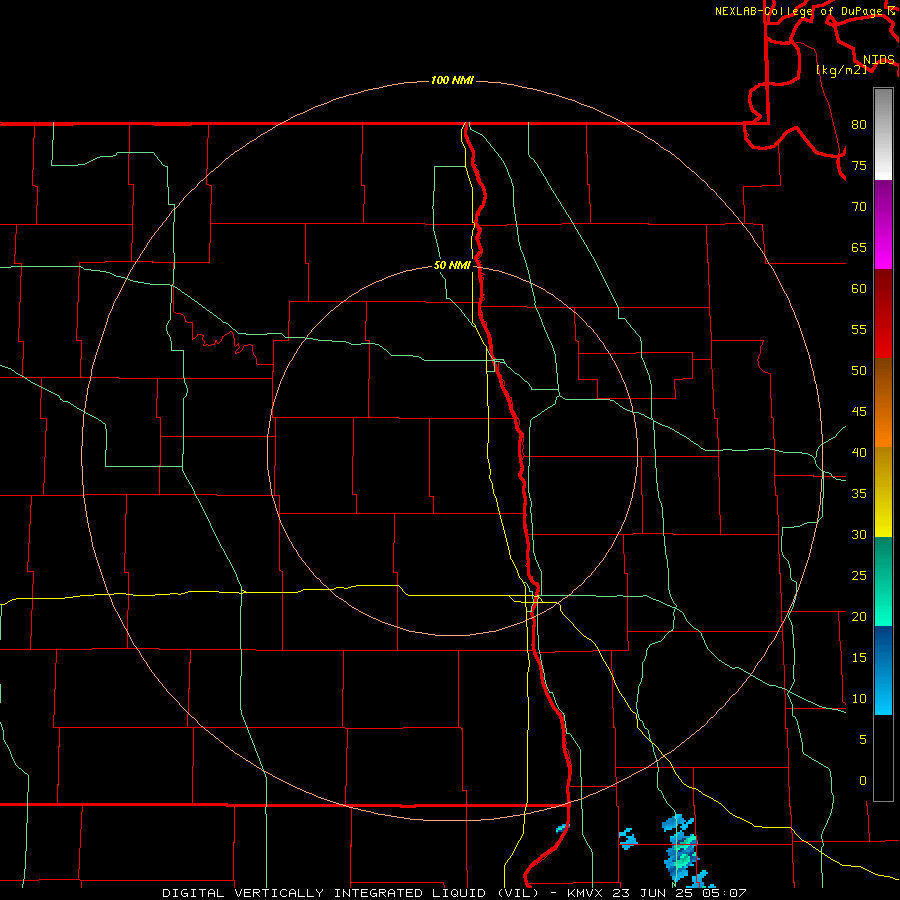This screenshot has width=900, height=900.
Task: Click the NIDS label near the scale
Action: (879, 59)
